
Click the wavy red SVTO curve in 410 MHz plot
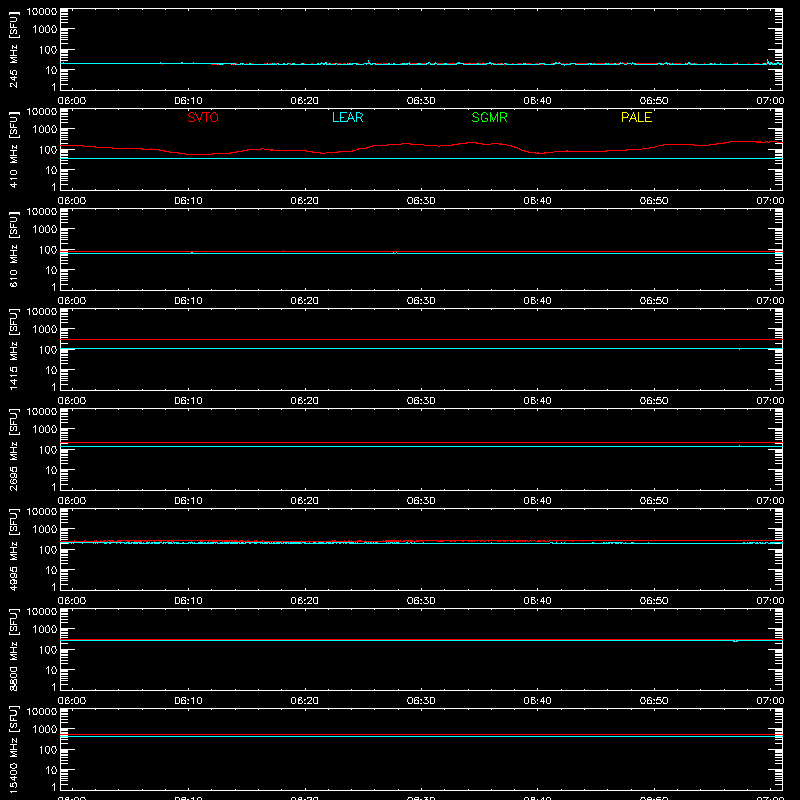point(421,145)
